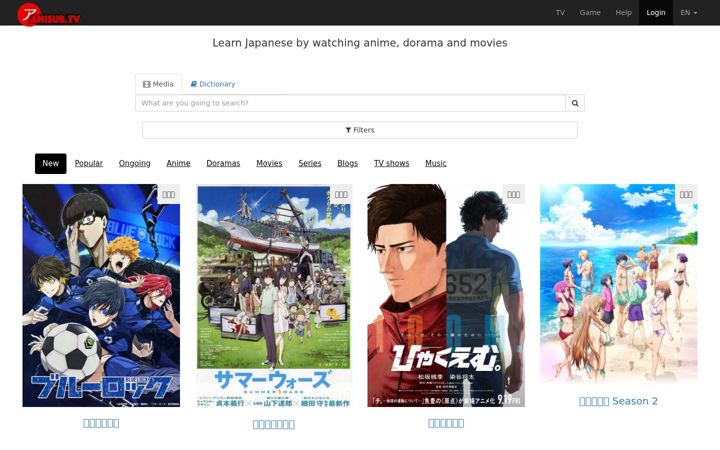720x450 pixels.
Task: Select the Doramas category link
Action: [223, 163]
